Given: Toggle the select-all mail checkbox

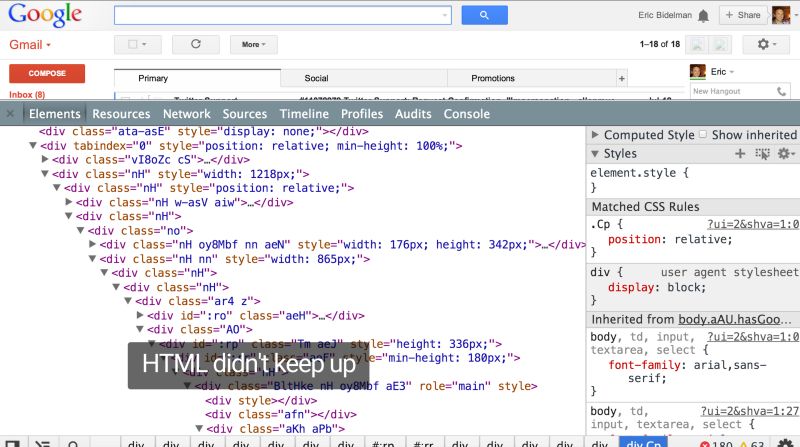Looking at the screenshot, I should (x=133, y=44).
